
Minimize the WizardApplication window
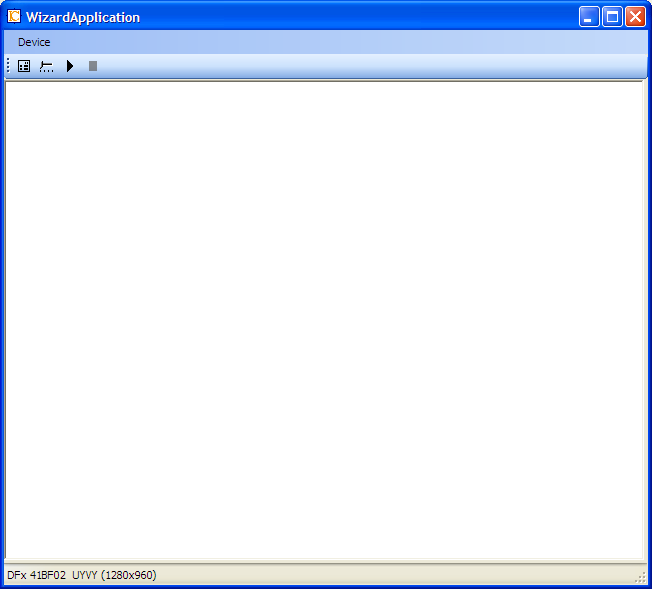coord(589,17)
